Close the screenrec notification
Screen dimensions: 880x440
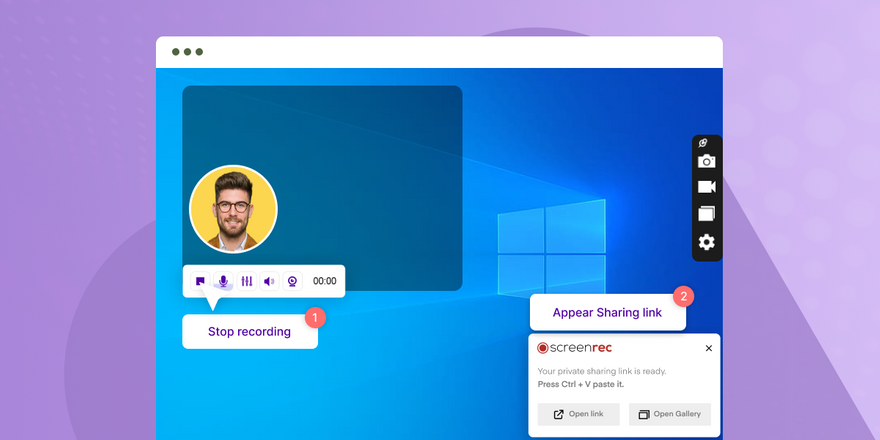point(709,348)
